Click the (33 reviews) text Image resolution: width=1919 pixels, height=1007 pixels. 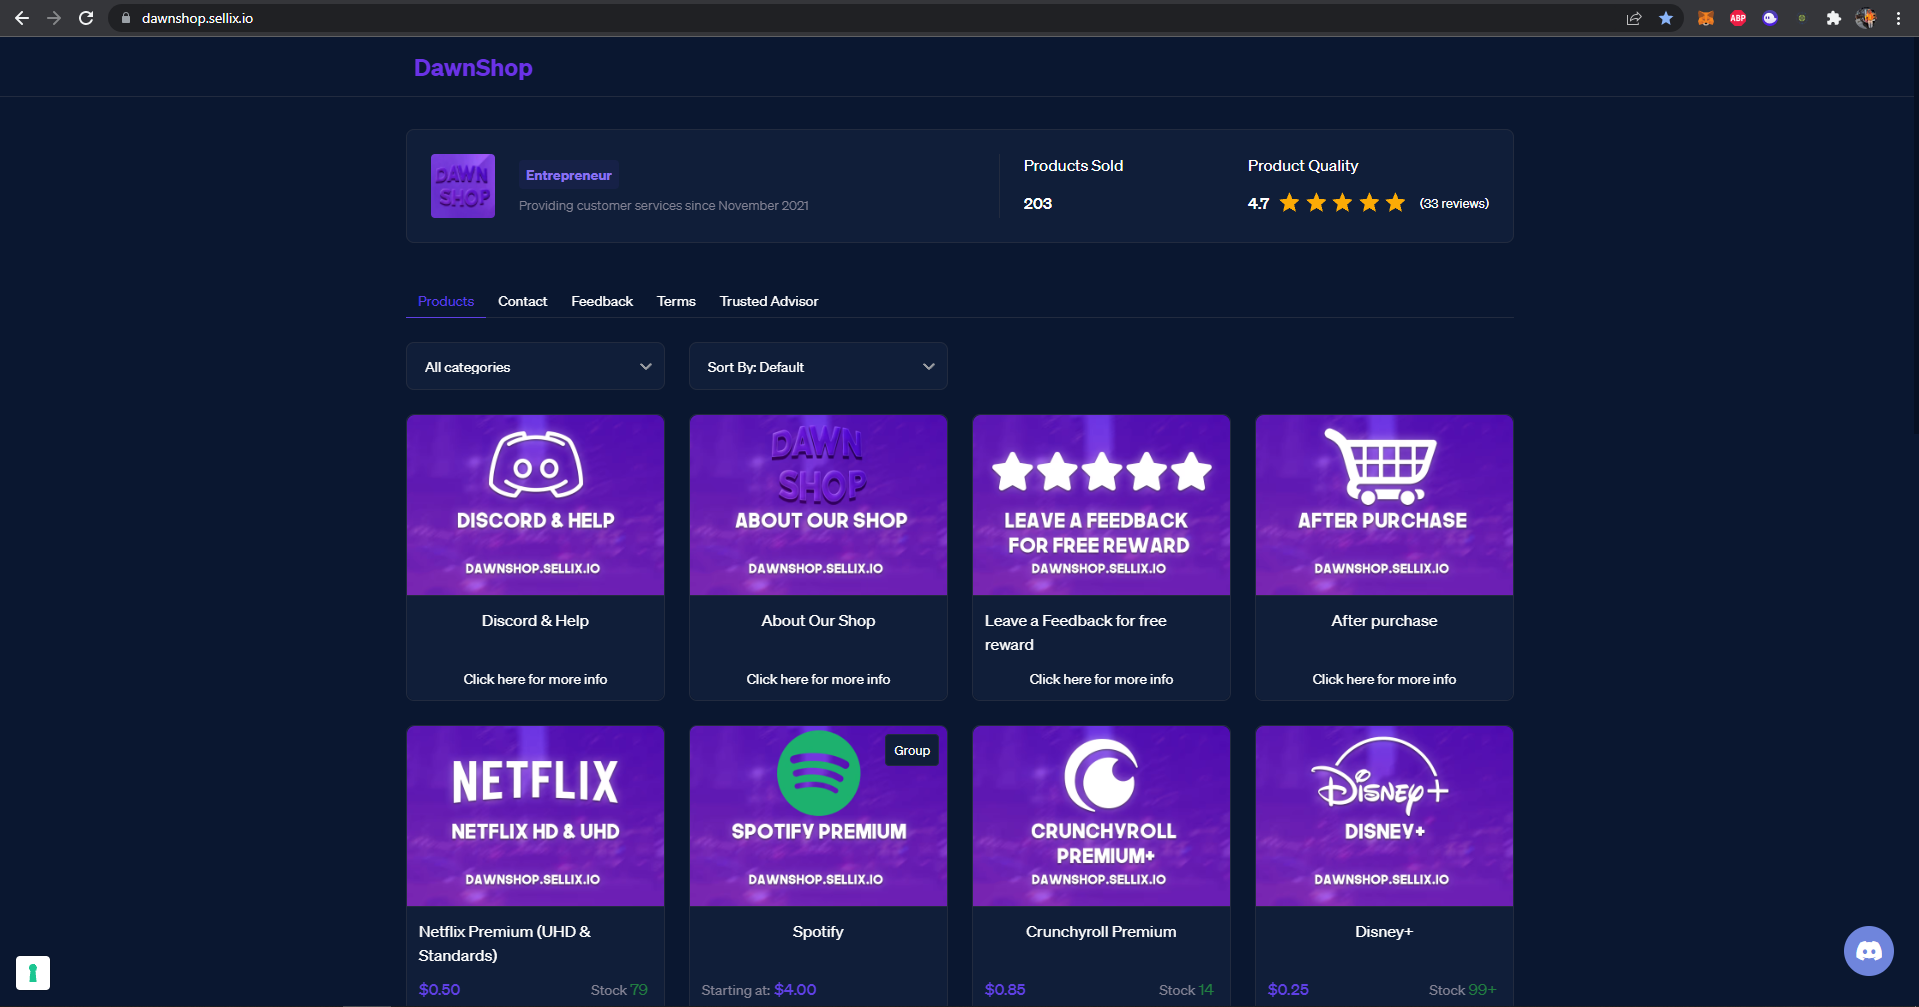[1454, 203]
